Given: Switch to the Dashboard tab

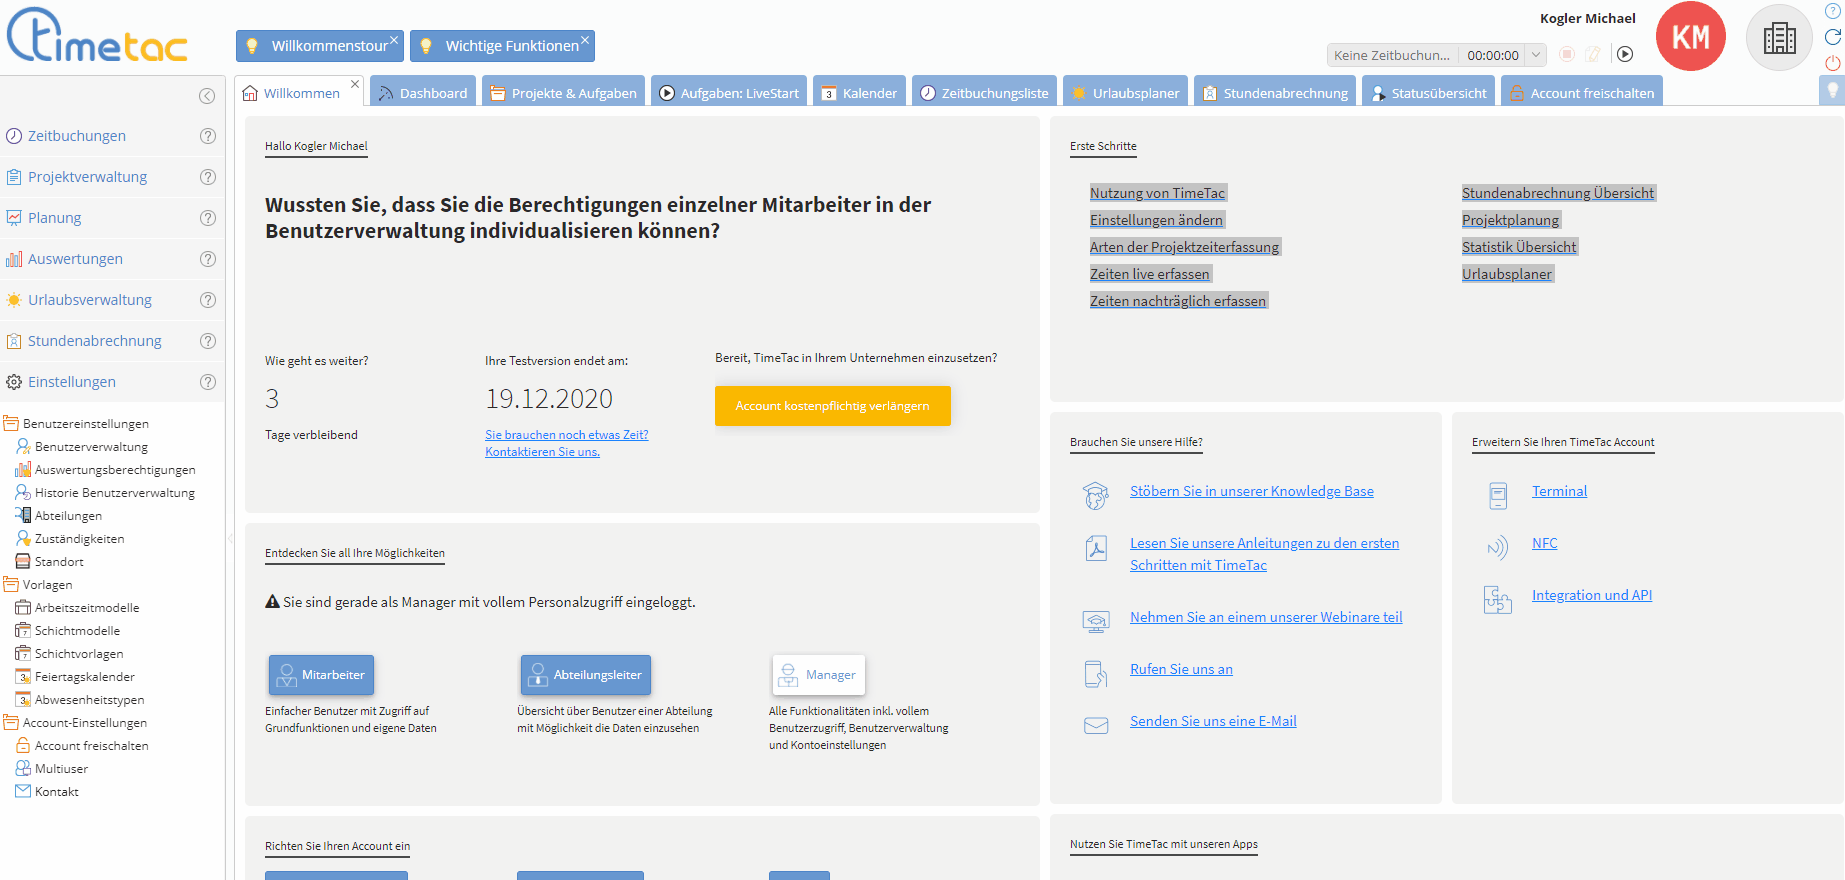Looking at the screenshot, I should (423, 93).
